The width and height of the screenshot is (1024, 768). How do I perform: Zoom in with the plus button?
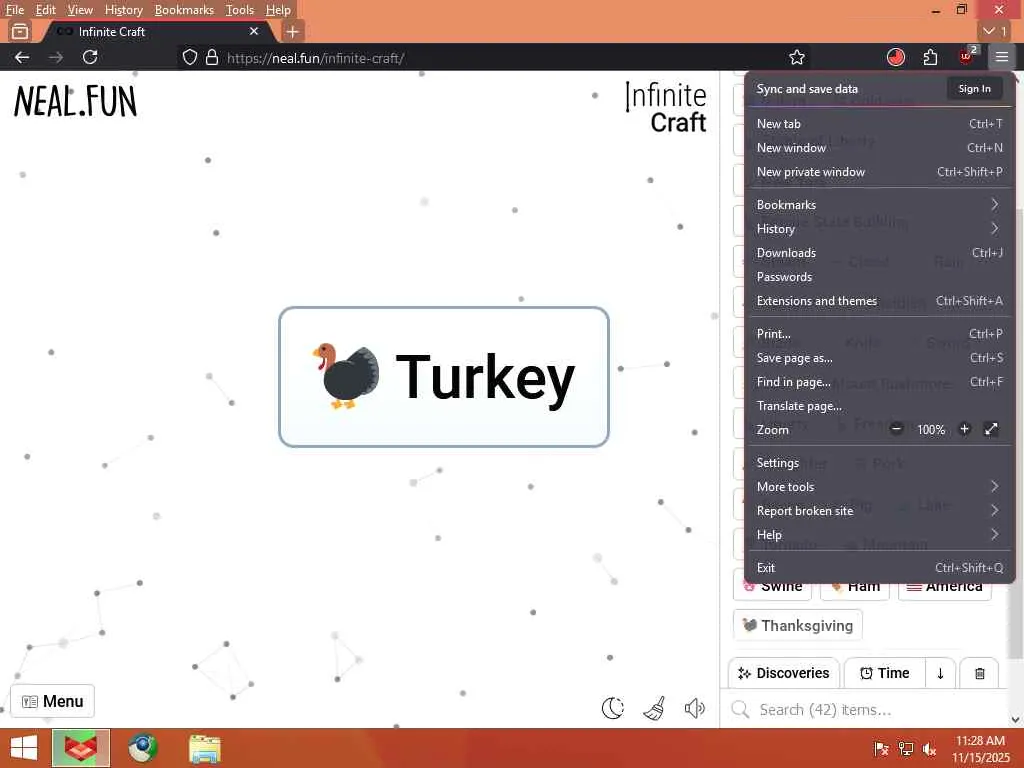(965, 429)
